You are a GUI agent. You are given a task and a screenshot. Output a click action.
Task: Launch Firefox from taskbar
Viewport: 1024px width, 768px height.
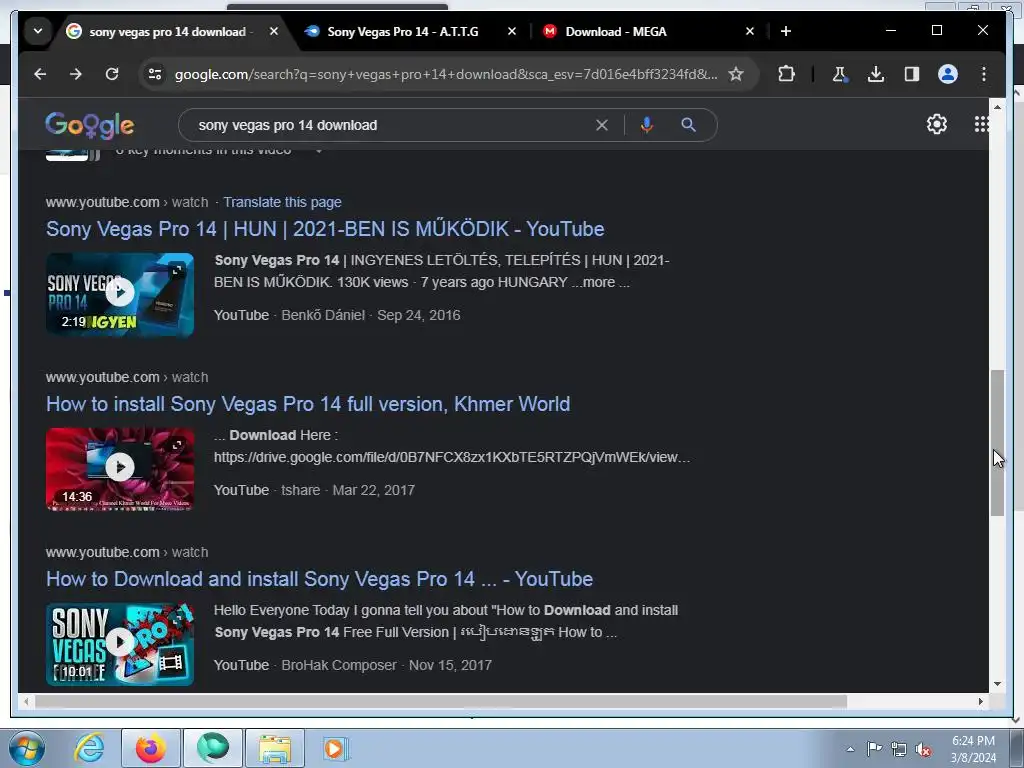pos(150,748)
